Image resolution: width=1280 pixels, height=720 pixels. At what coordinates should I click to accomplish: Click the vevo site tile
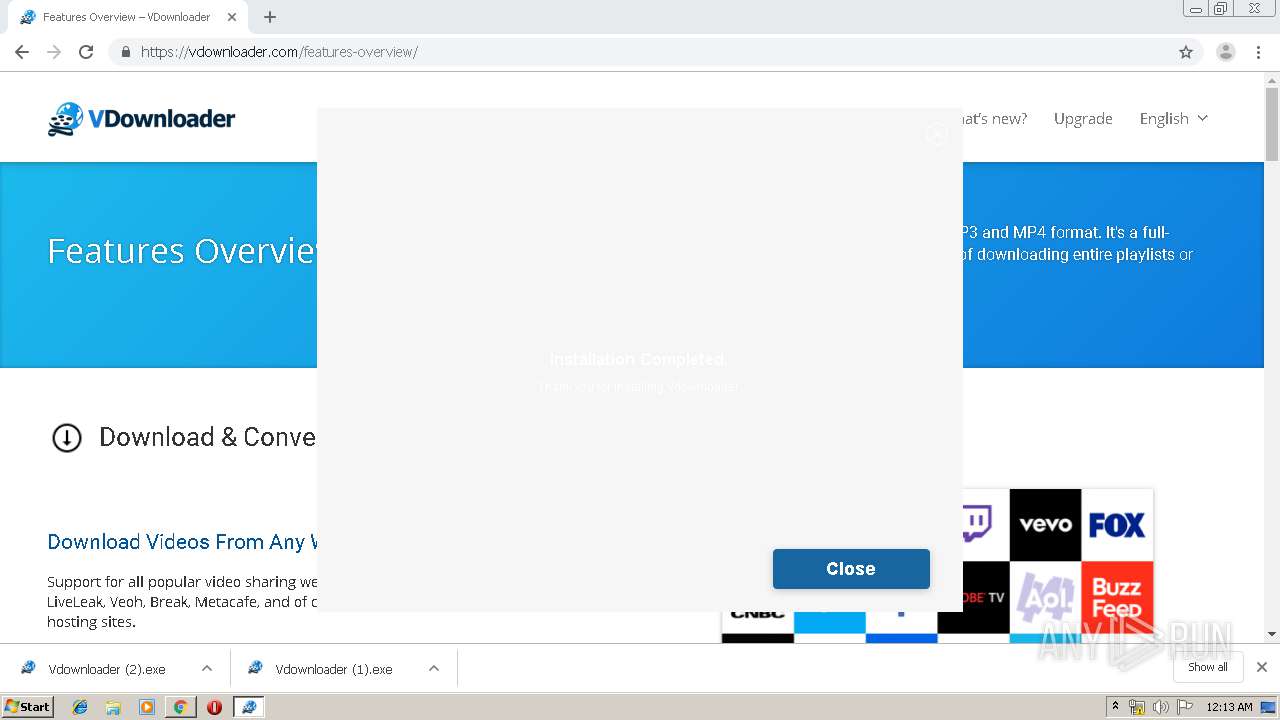click(x=1045, y=525)
